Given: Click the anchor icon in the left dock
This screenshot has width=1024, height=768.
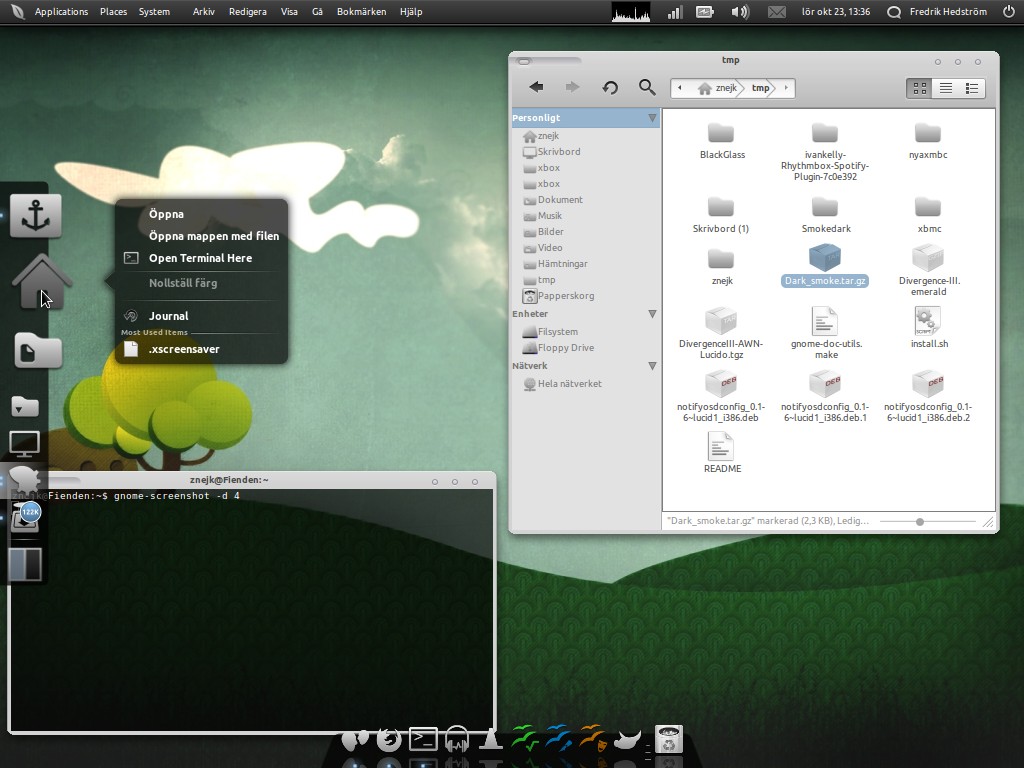Looking at the screenshot, I should pos(36,216).
